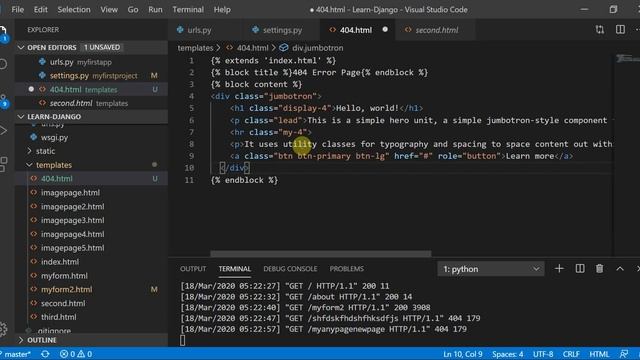Click the feedback icon in status bar
640x360 pixels.
coord(624,354)
